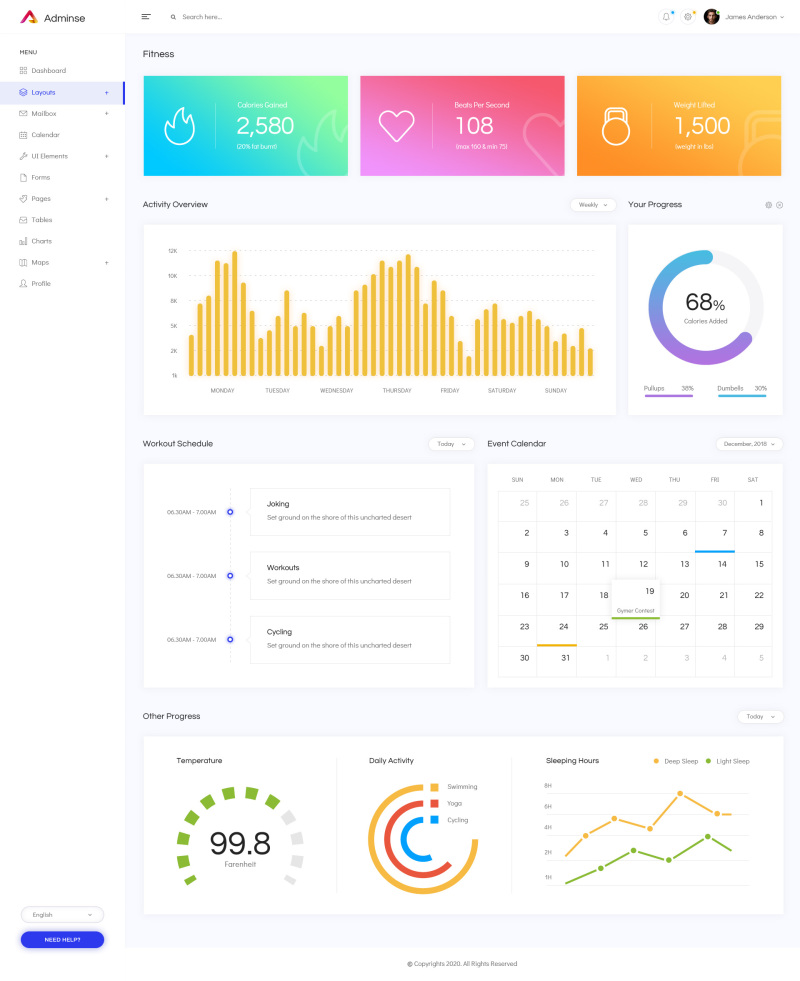This screenshot has width=800, height=981.
Task: Open the Today dropdown for Workout Schedule
Action: 451,443
